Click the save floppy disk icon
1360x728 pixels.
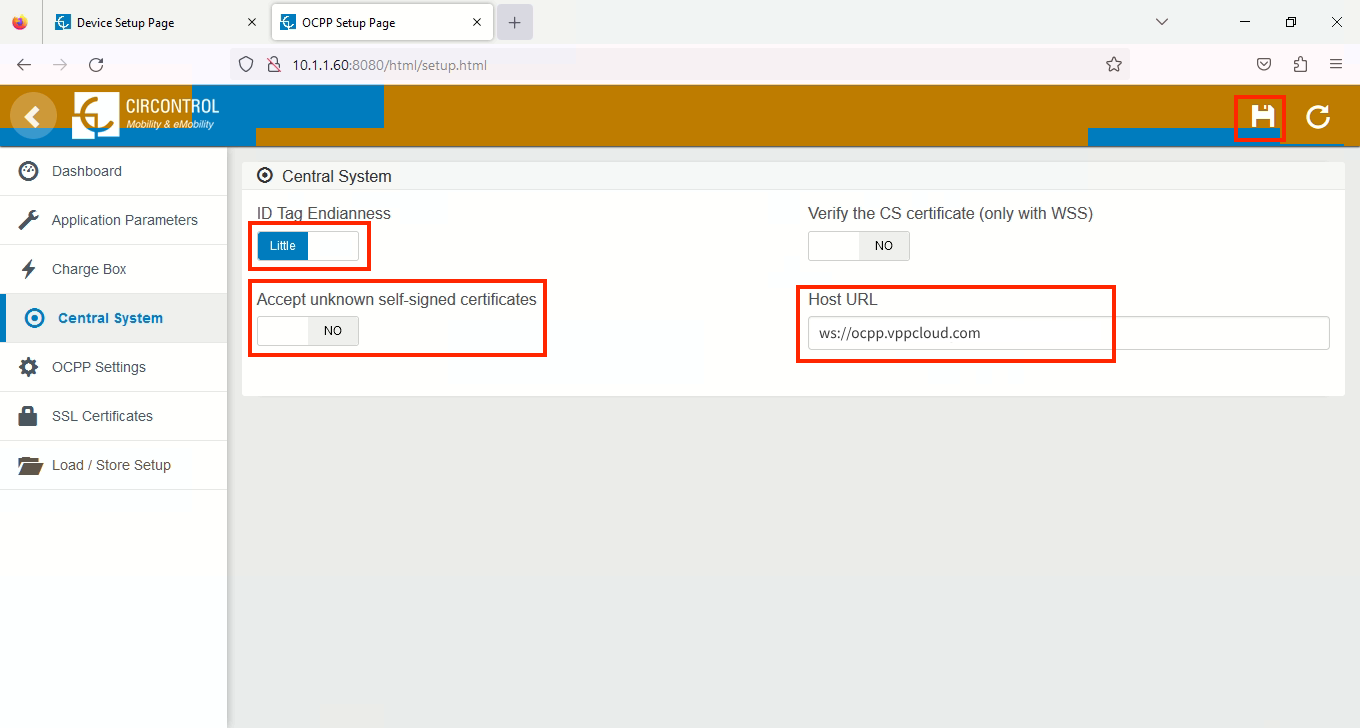pos(1262,117)
